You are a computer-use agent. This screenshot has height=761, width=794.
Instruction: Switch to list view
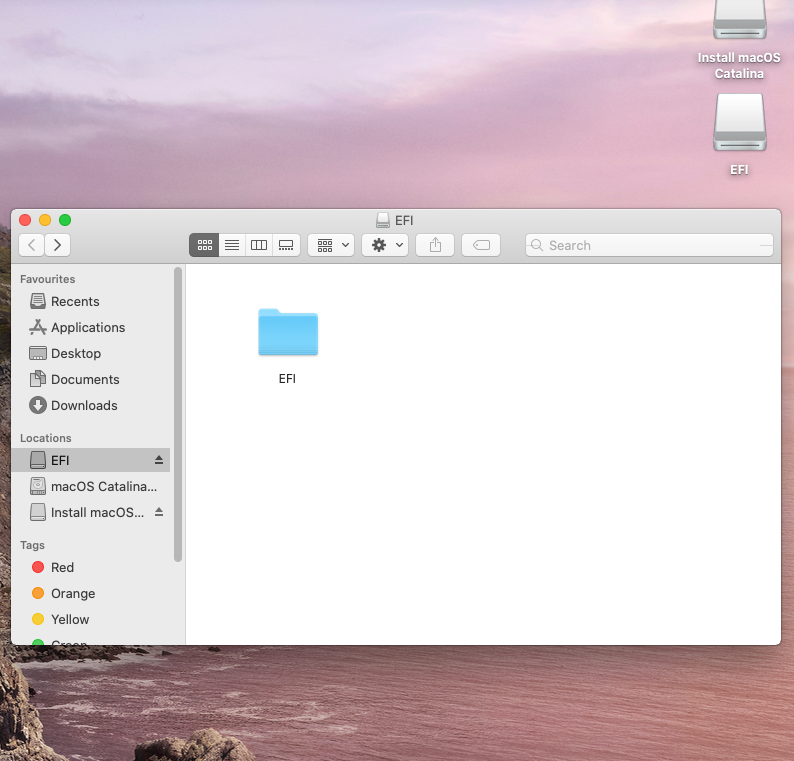coord(232,245)
